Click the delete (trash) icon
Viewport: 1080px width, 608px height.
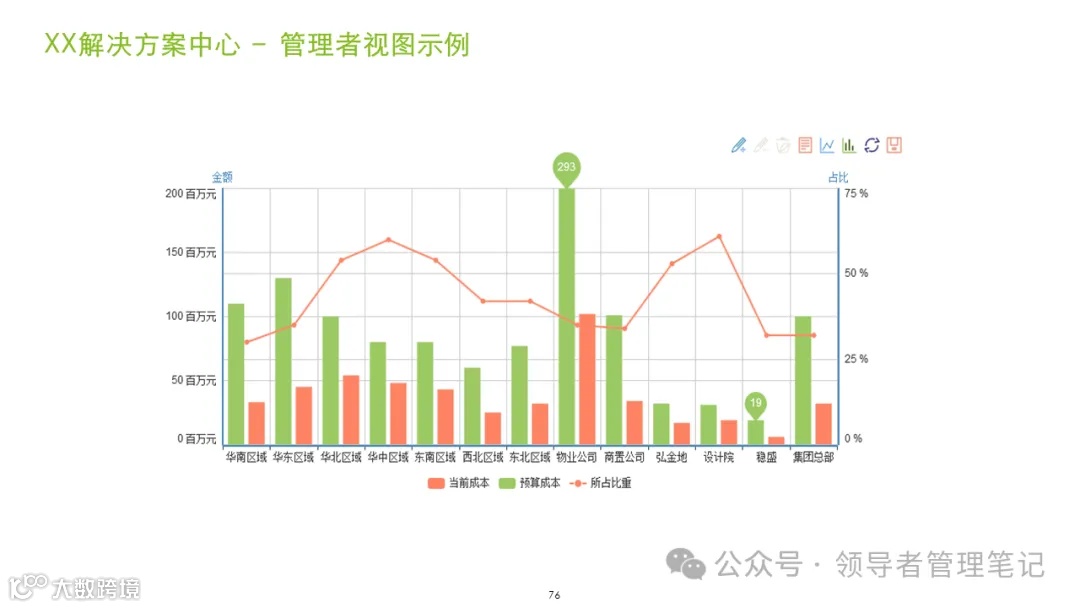782,145
